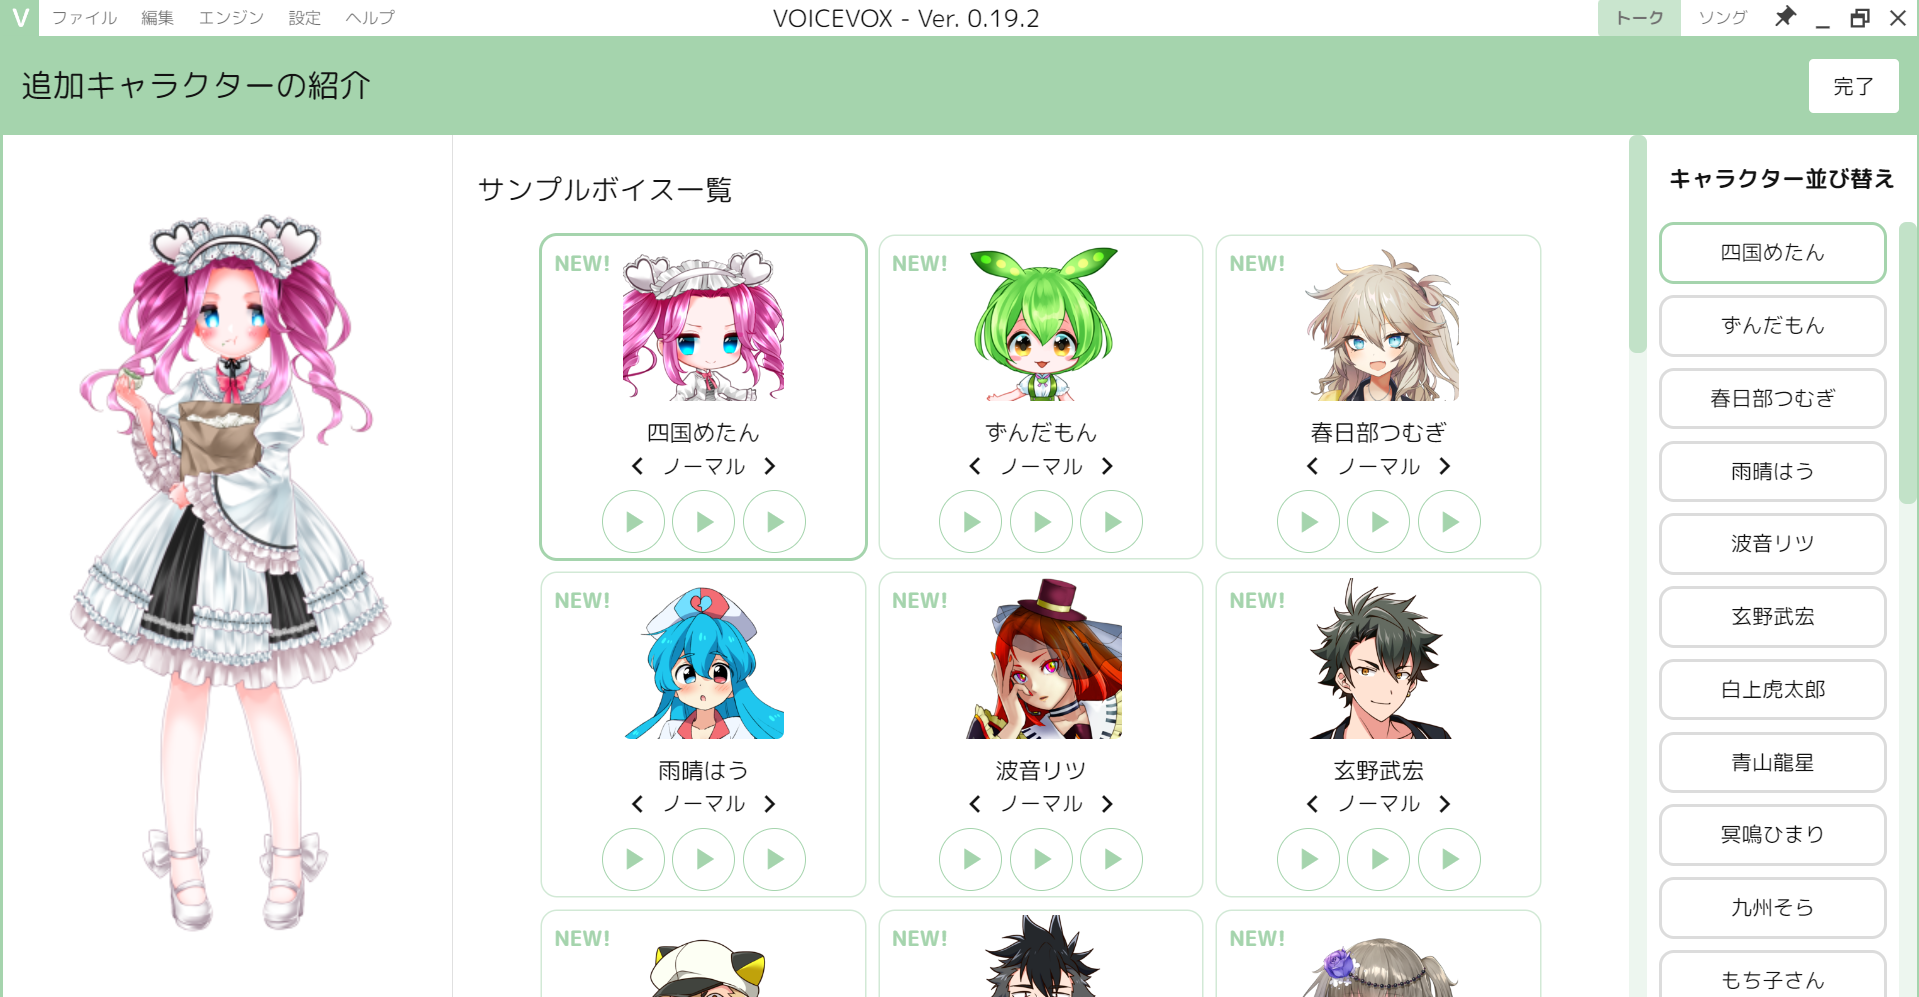Select the 春日部つむぎ character portrait card
The image size is (1919, 997).
1378,397
